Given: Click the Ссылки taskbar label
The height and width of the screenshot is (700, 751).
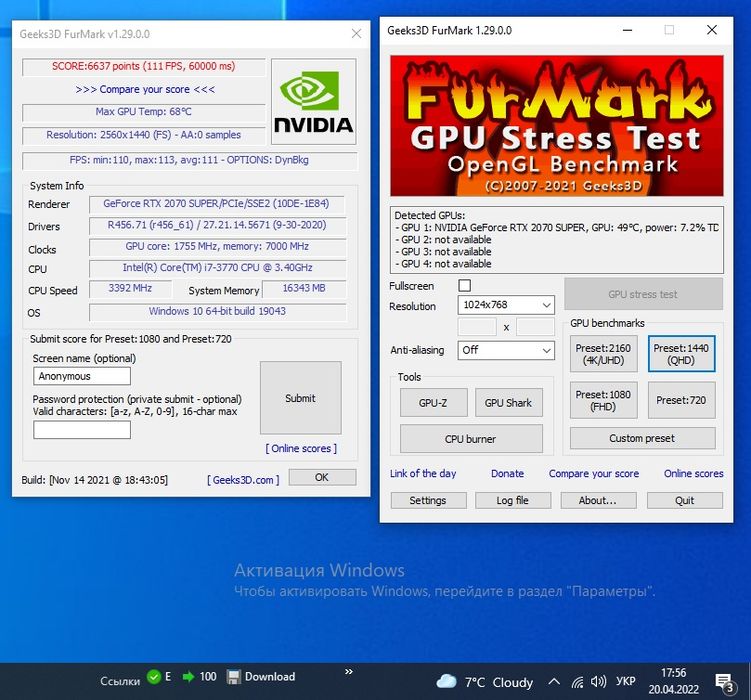Looking at the screenshot, I should coord(120,681).
